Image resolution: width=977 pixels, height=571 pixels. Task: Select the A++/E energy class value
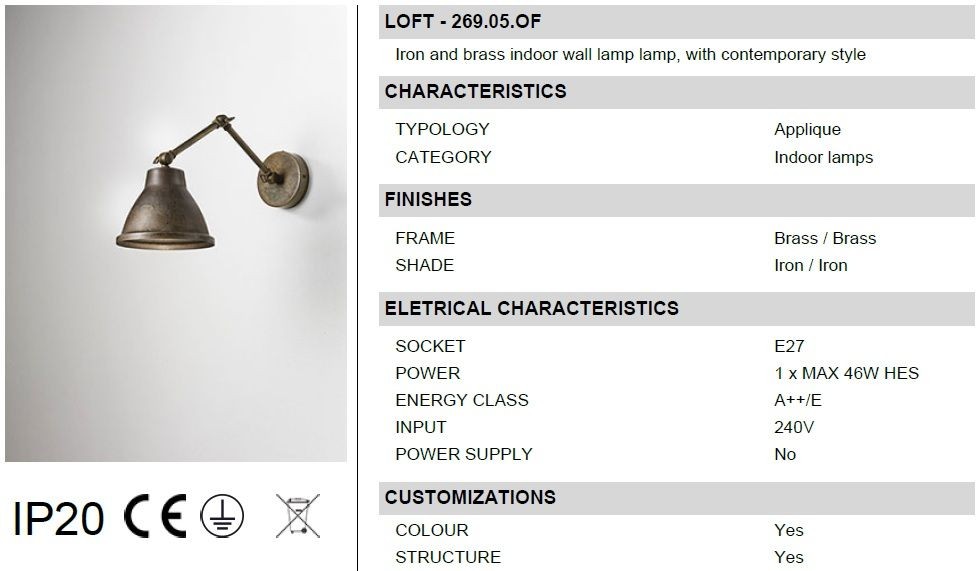coord(798,400)
